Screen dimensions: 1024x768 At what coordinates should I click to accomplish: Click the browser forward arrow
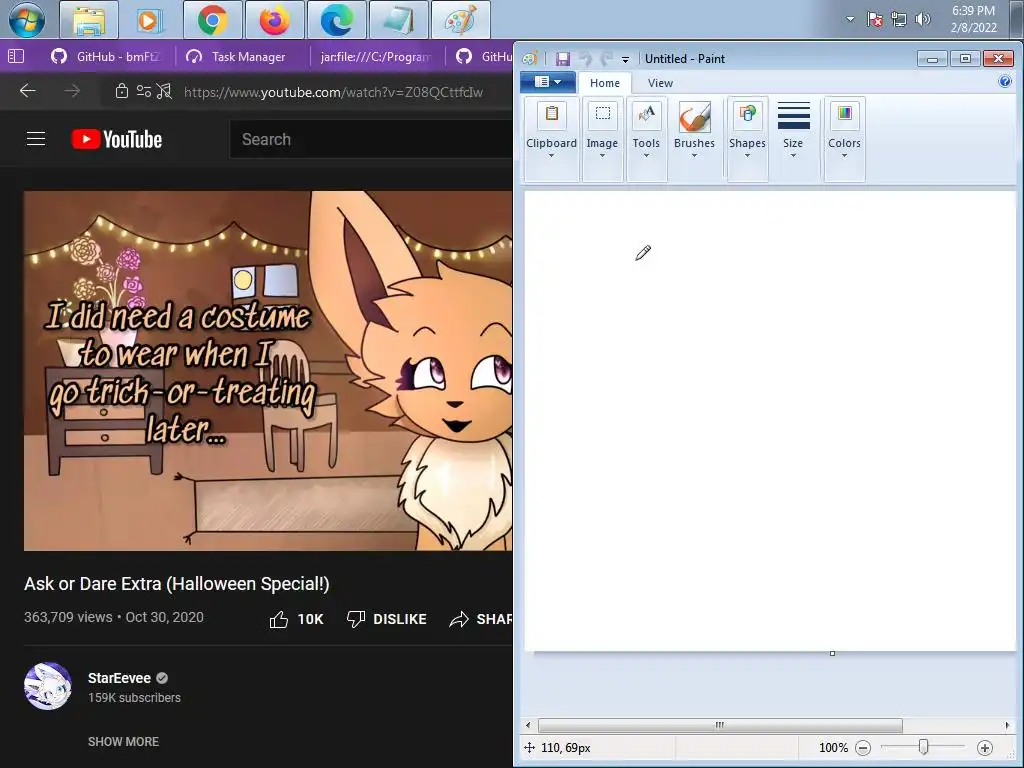[x=72, y=91]
